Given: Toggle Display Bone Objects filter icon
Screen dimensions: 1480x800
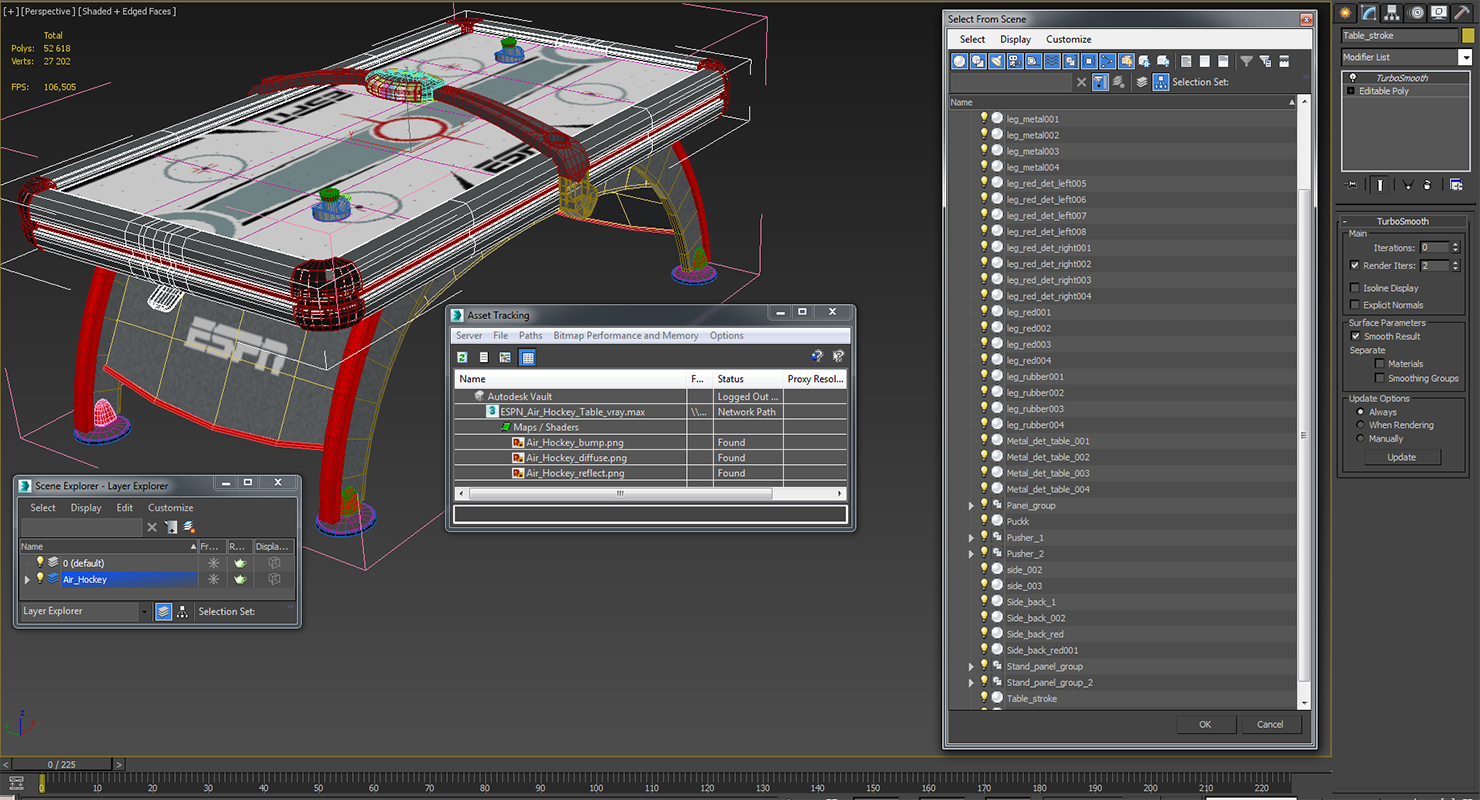Looking at the screenshot, I should (1108, 62).
